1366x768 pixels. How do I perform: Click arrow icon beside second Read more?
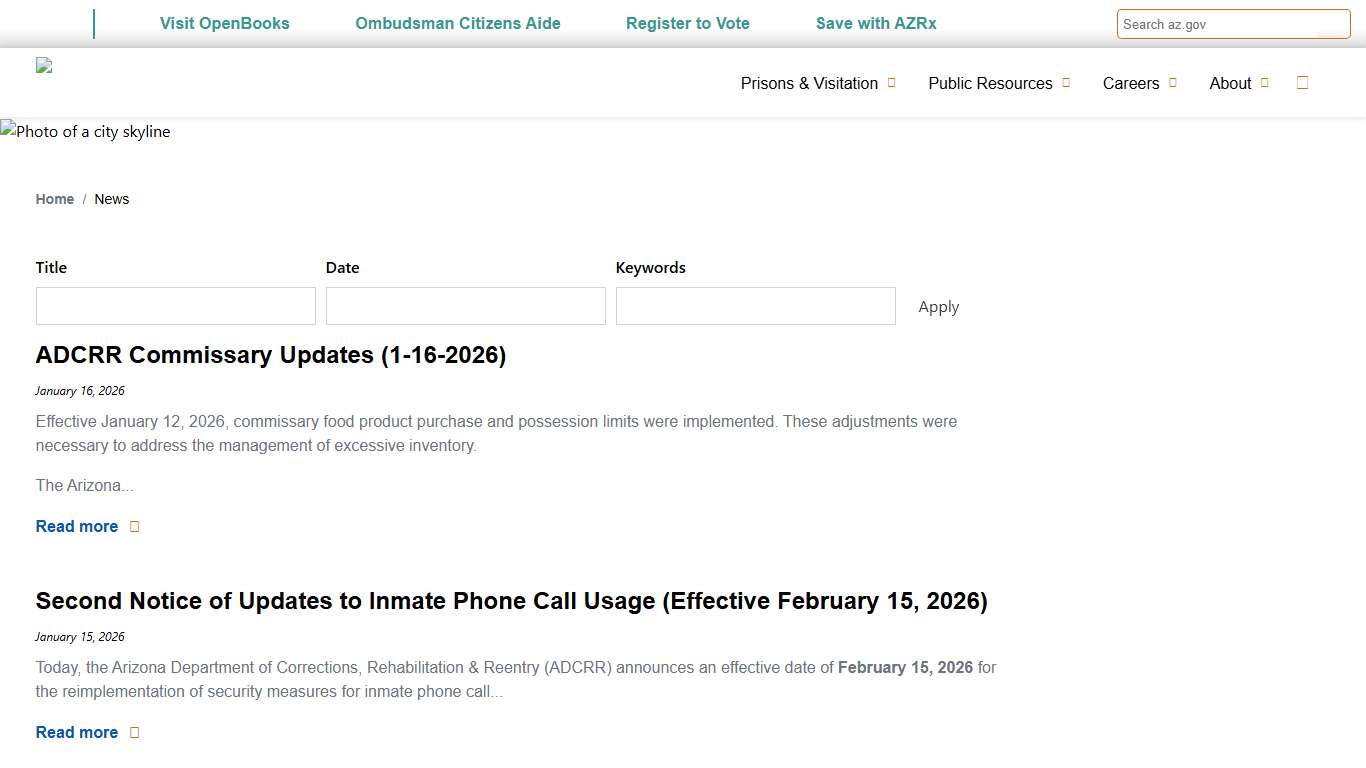[135, 733]
